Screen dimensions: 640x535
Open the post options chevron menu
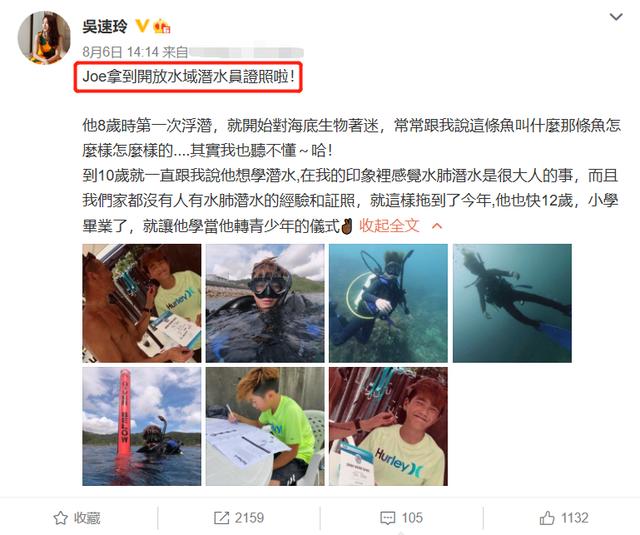point(616,17)
